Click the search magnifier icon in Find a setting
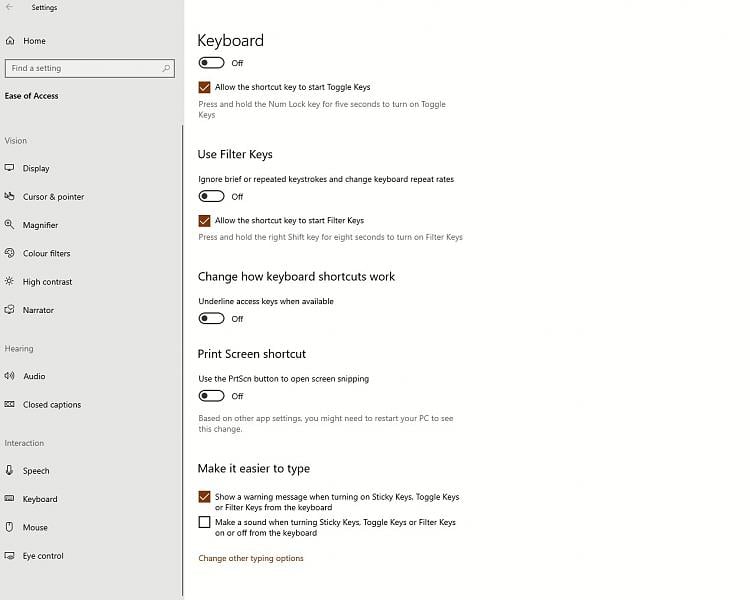The image size is (750, 600). (x=166, y=68)
